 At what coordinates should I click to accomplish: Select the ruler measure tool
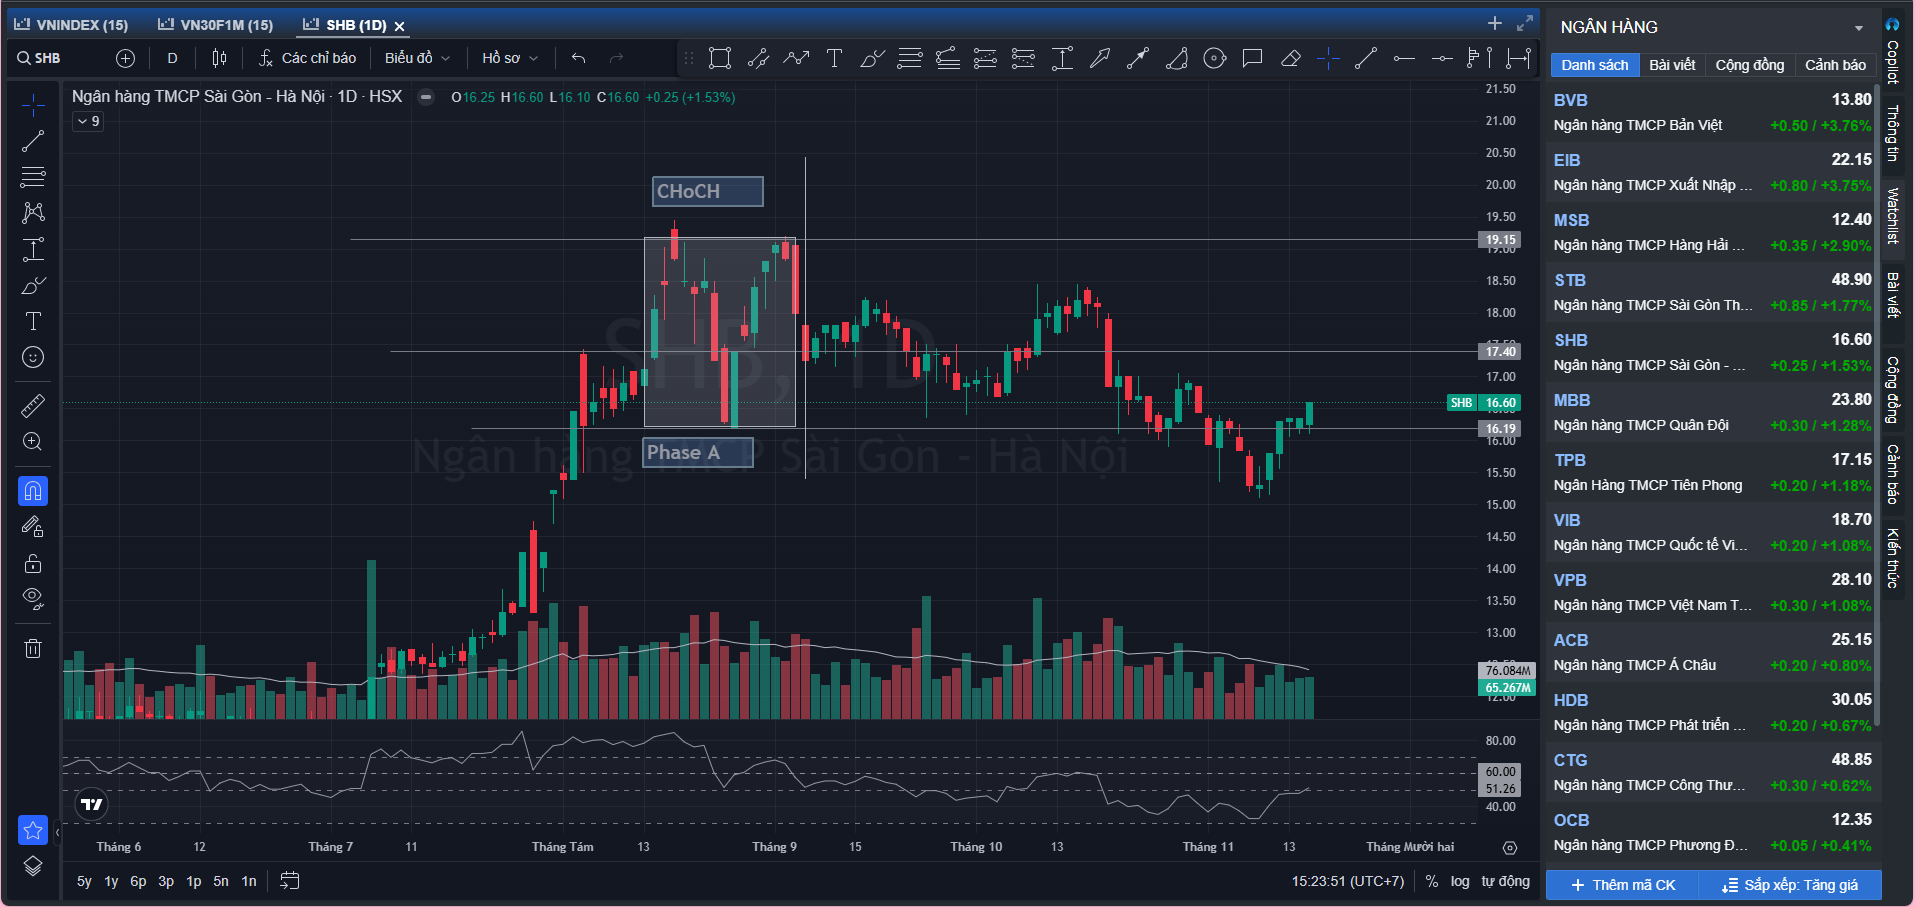[33, 405]
